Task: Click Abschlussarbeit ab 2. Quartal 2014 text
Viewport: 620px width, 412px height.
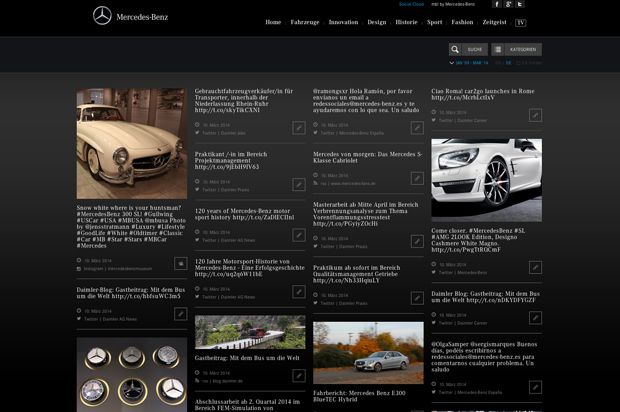Action: [x=248, y=405]
